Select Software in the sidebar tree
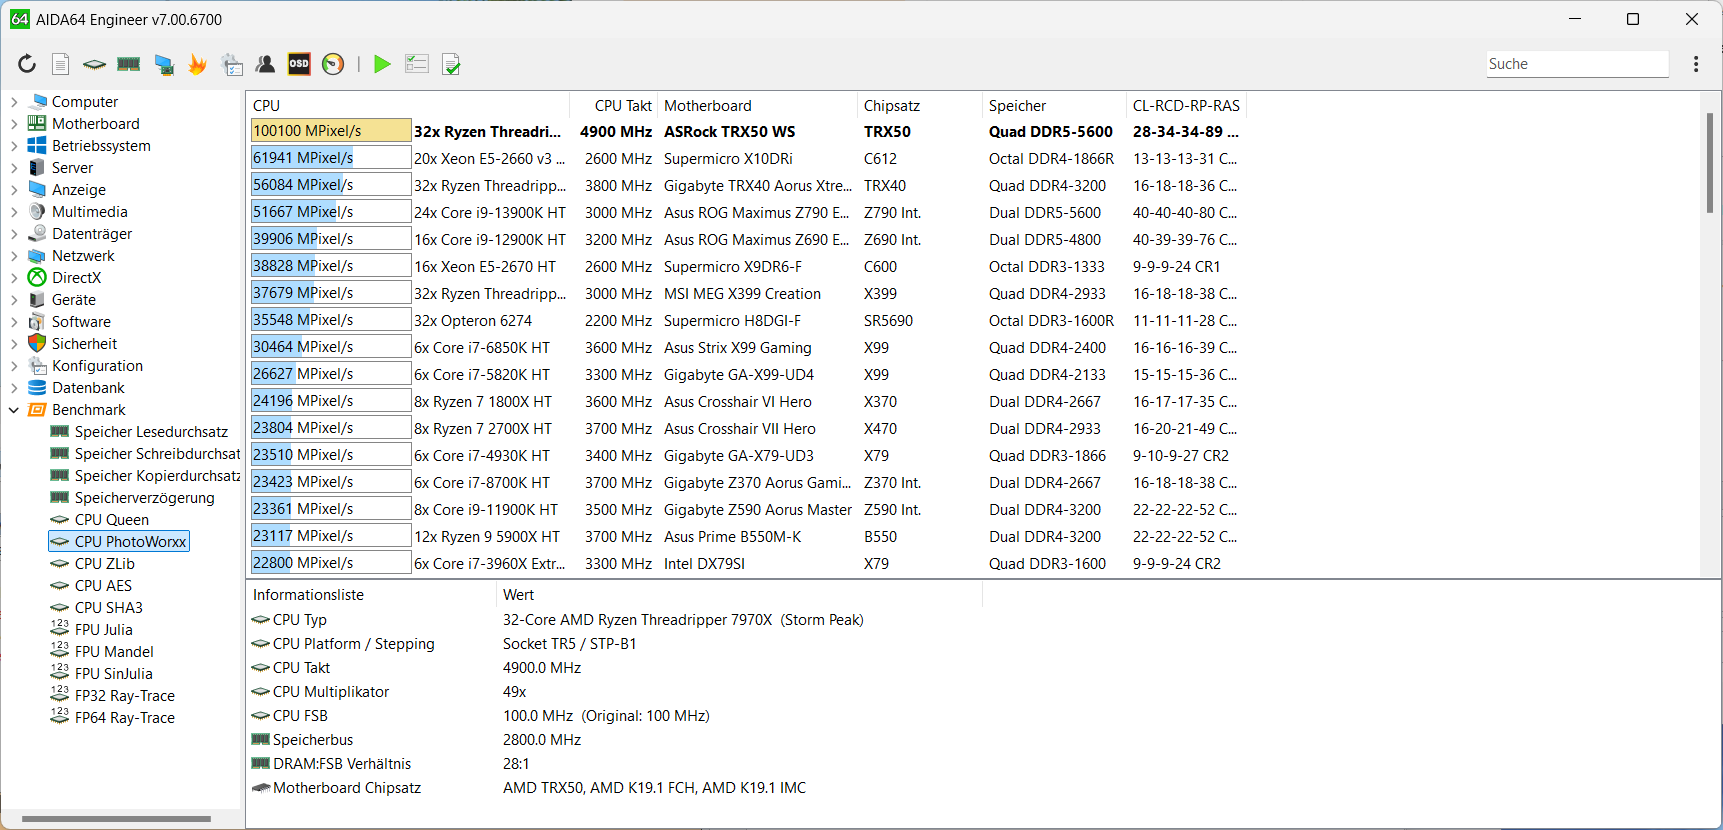 pyautogui.click(x=81, y=322)
